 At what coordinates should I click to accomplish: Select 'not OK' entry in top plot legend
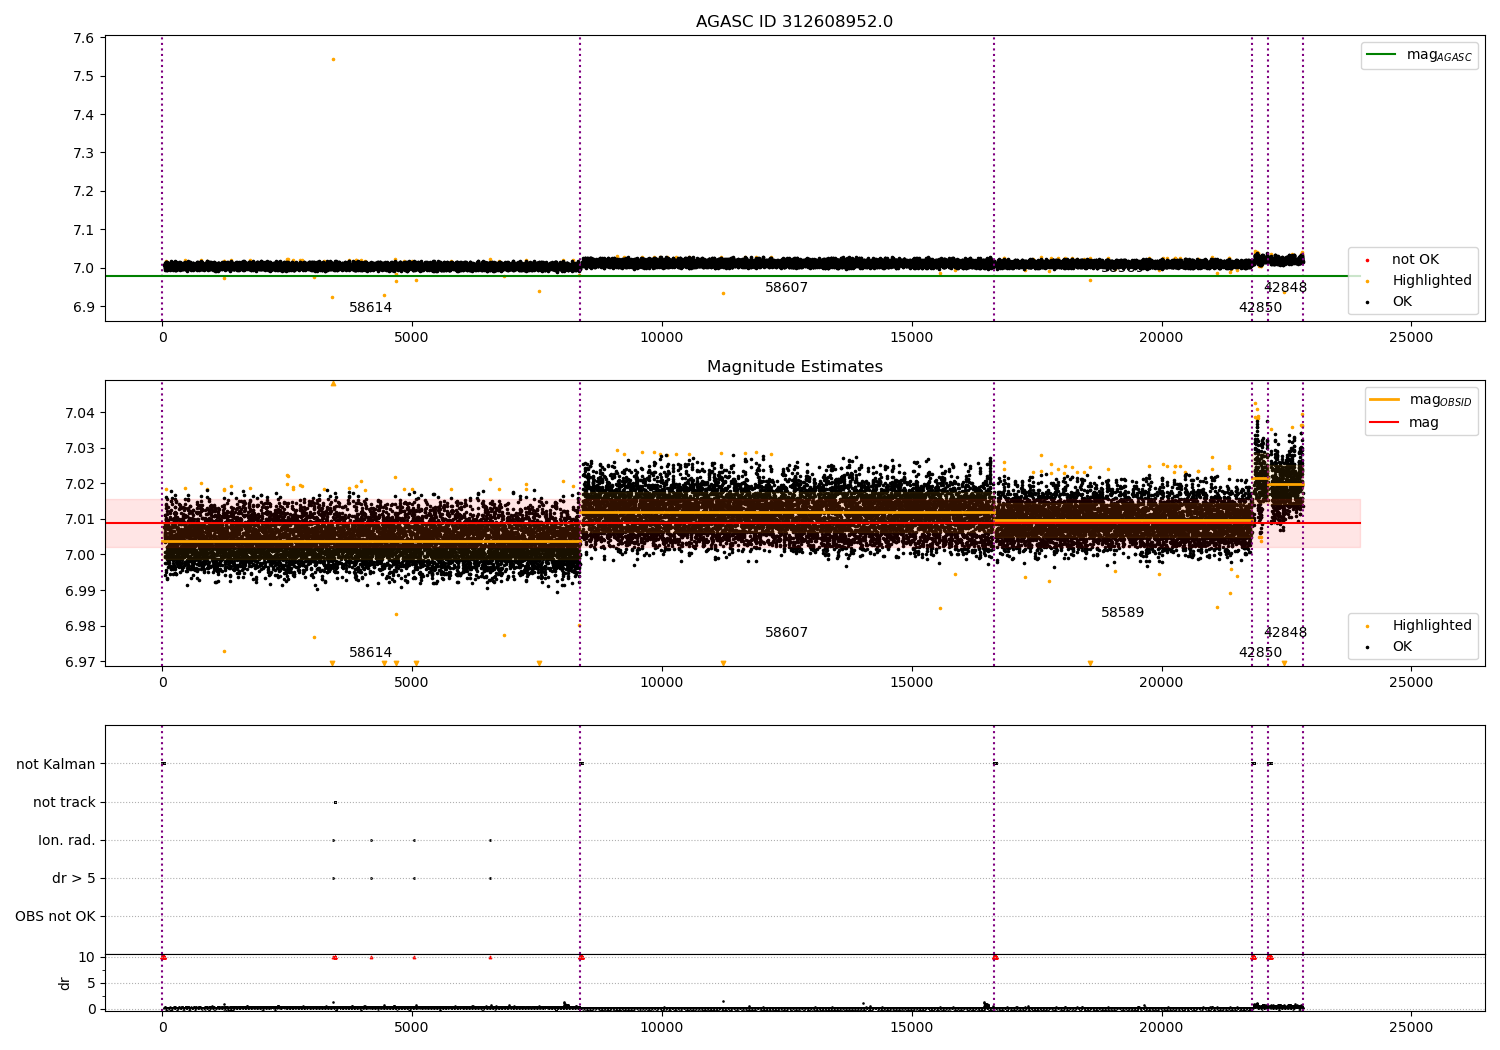tap(1415, 260)
